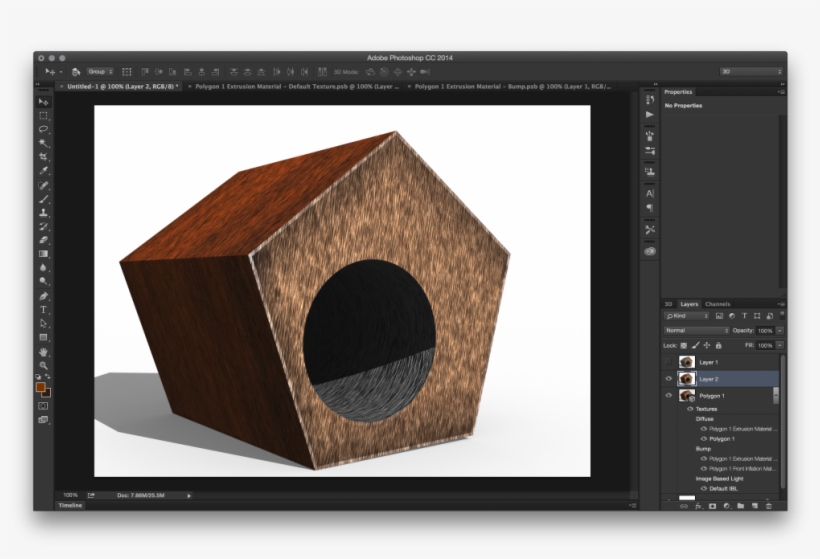
Task: Hide Layer 2 with its eye icon
Action: pos(666,379)
